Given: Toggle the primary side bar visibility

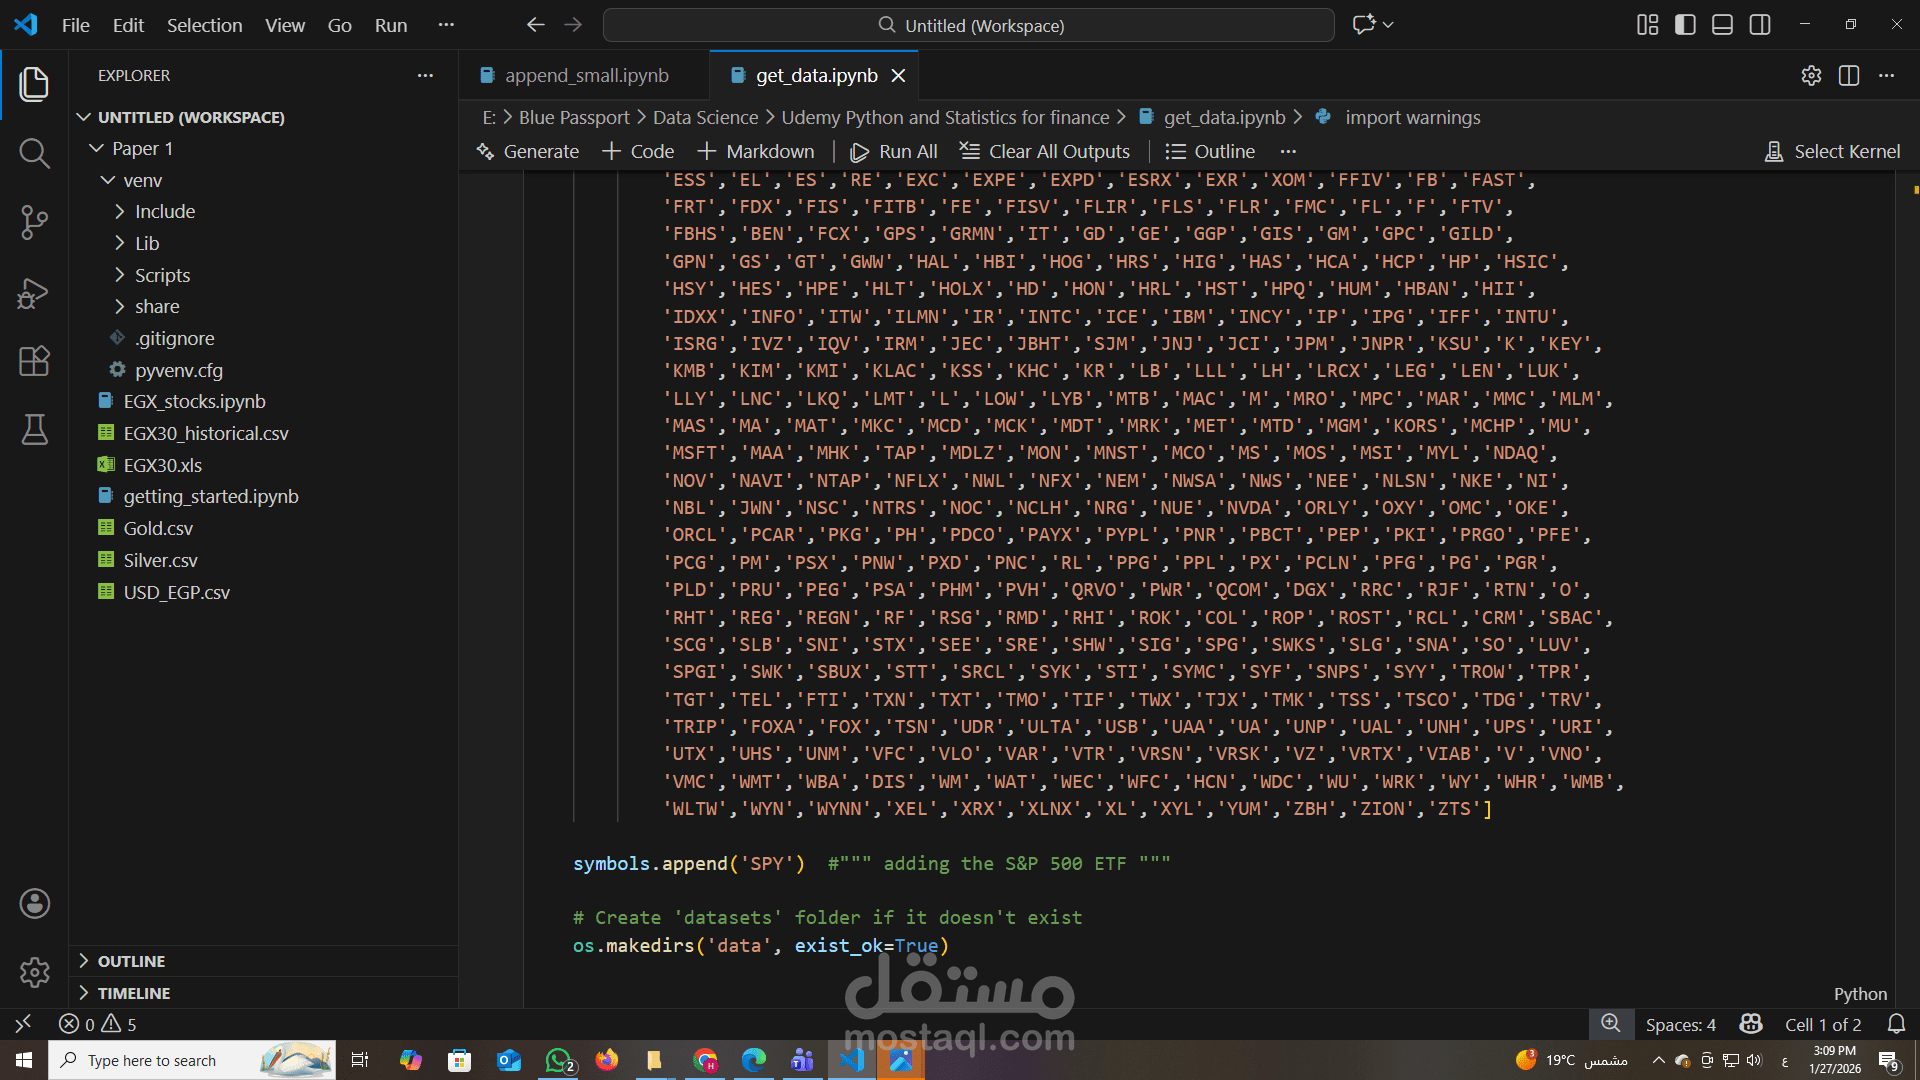Looking at the screenshot, I should click(x=1685, y=25).
